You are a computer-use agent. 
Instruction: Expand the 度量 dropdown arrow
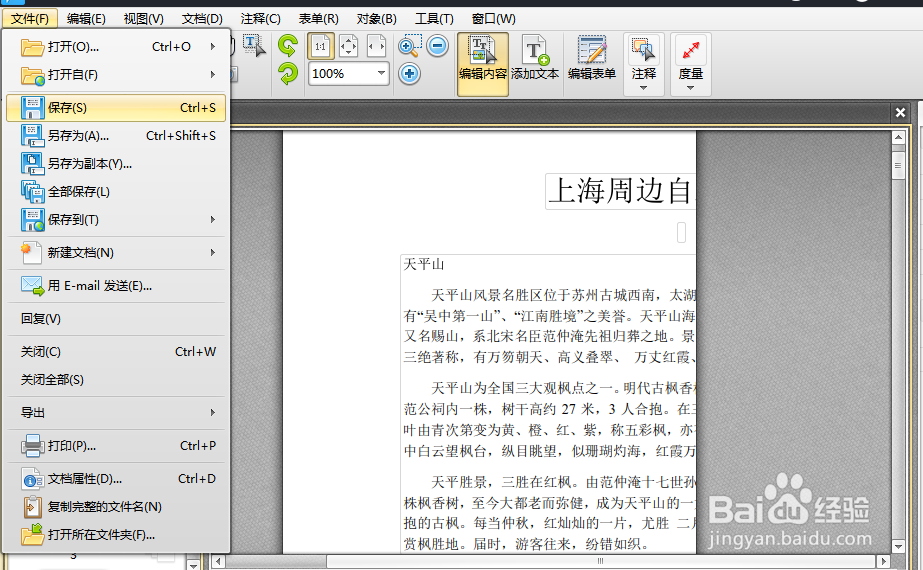click(x=690, y=88)
